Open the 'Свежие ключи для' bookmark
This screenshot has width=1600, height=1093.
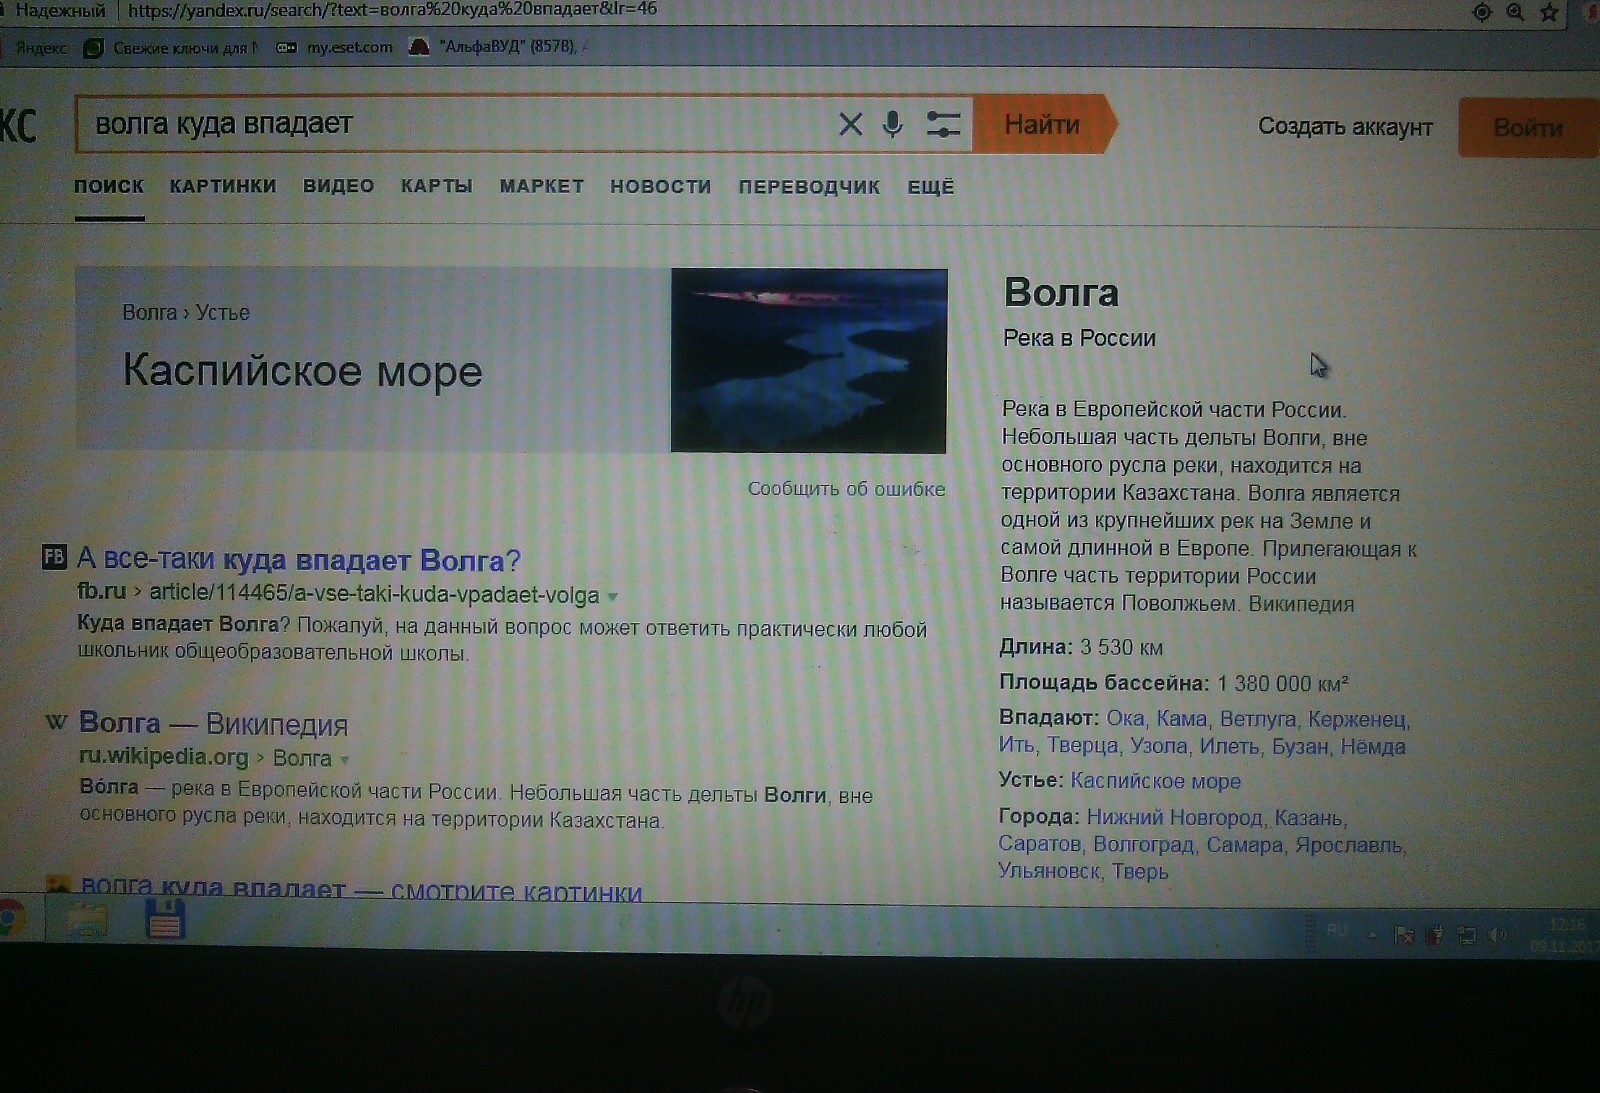pyautogui.click(x=171, y=47)
